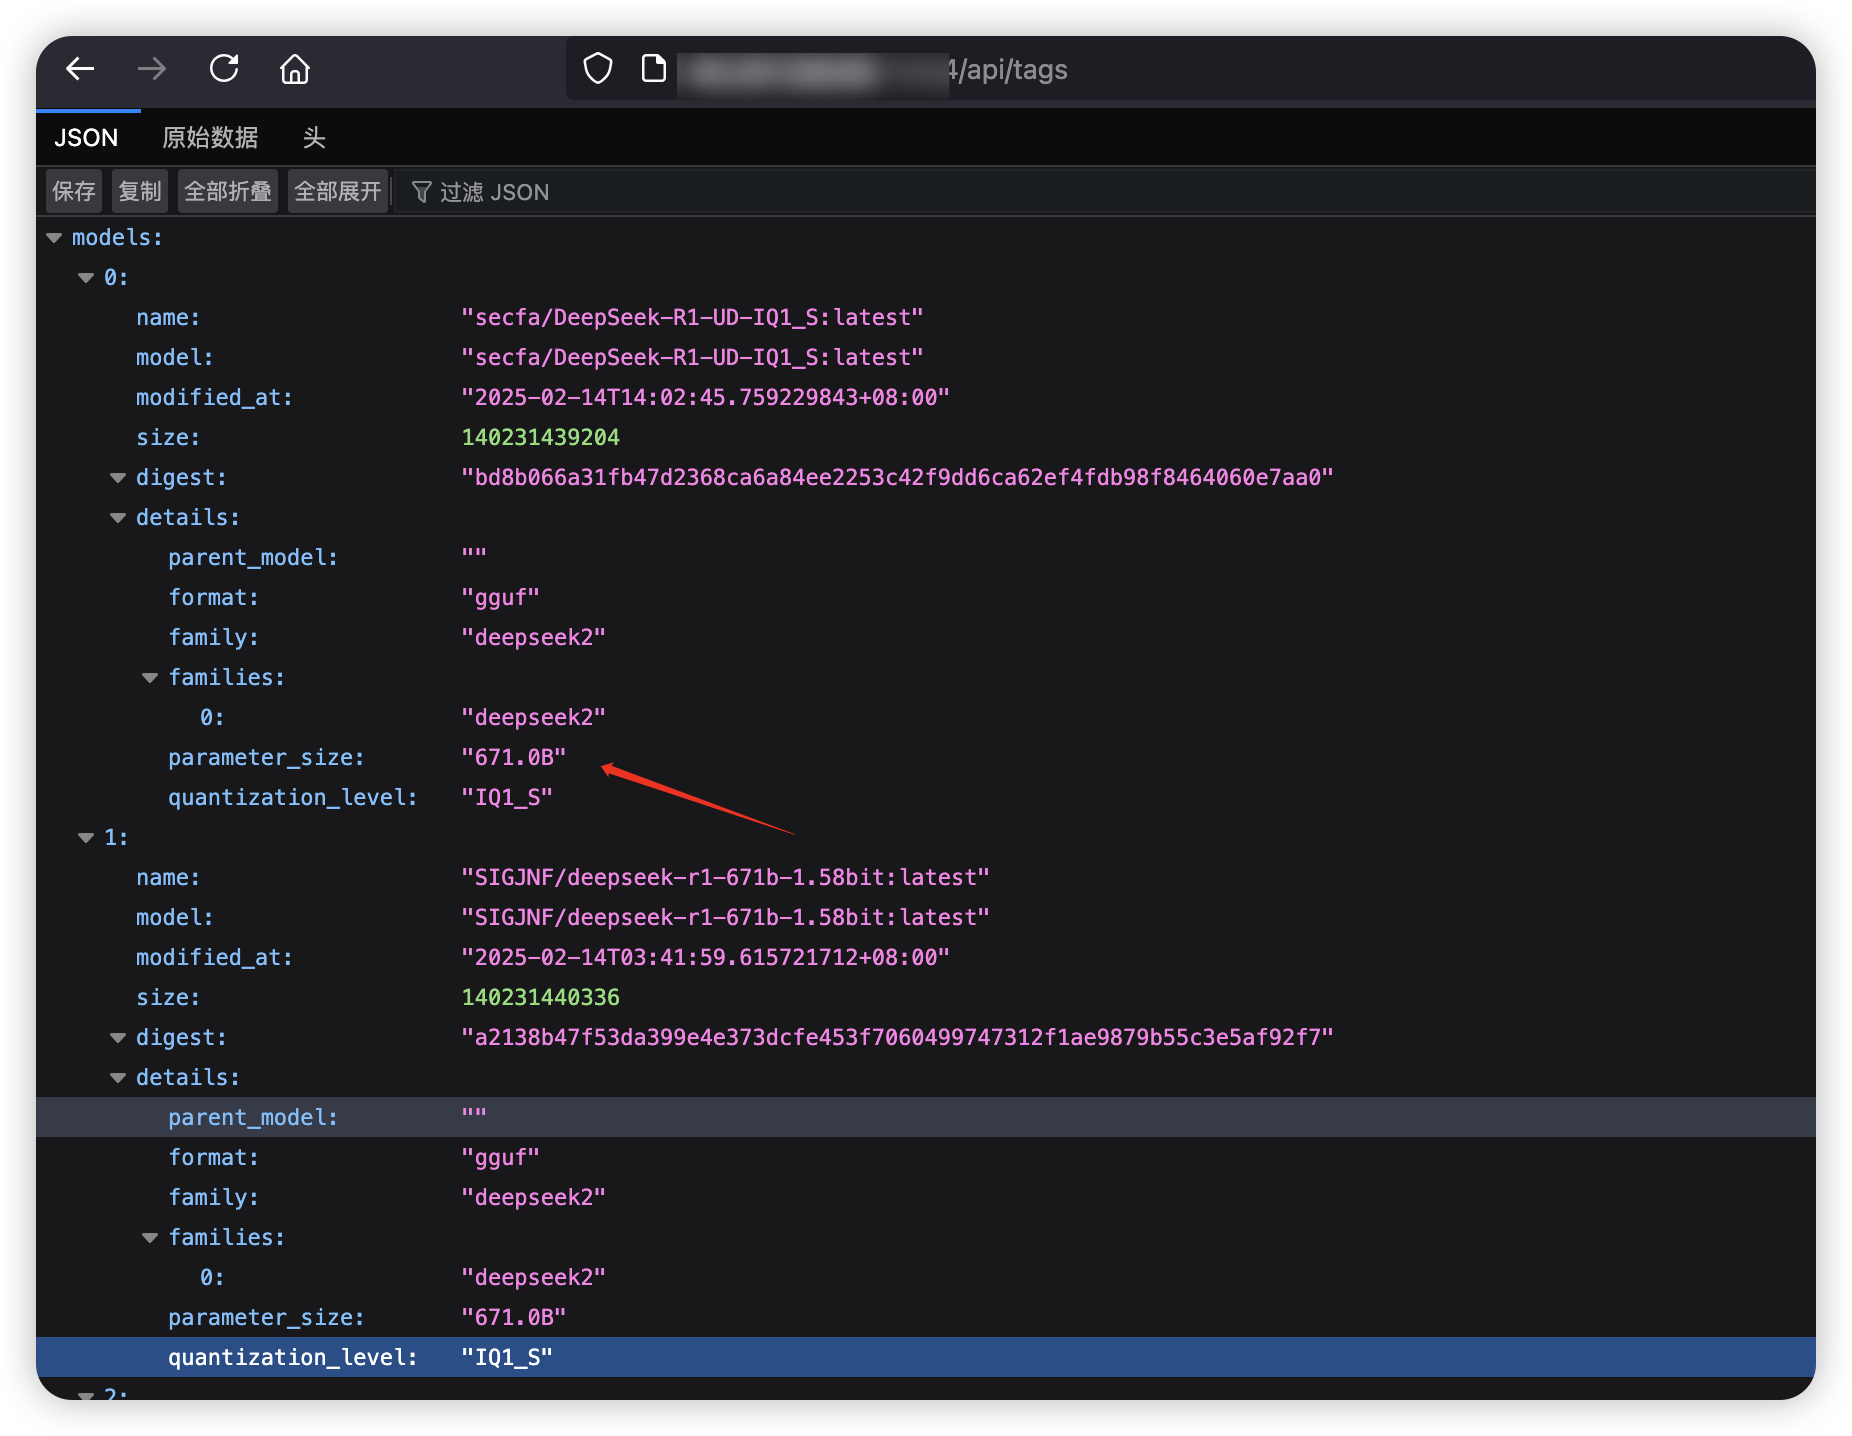Screen dimensions: 1852x1436
Task: Open the 头 headers tab
Action: click(314, 138)
